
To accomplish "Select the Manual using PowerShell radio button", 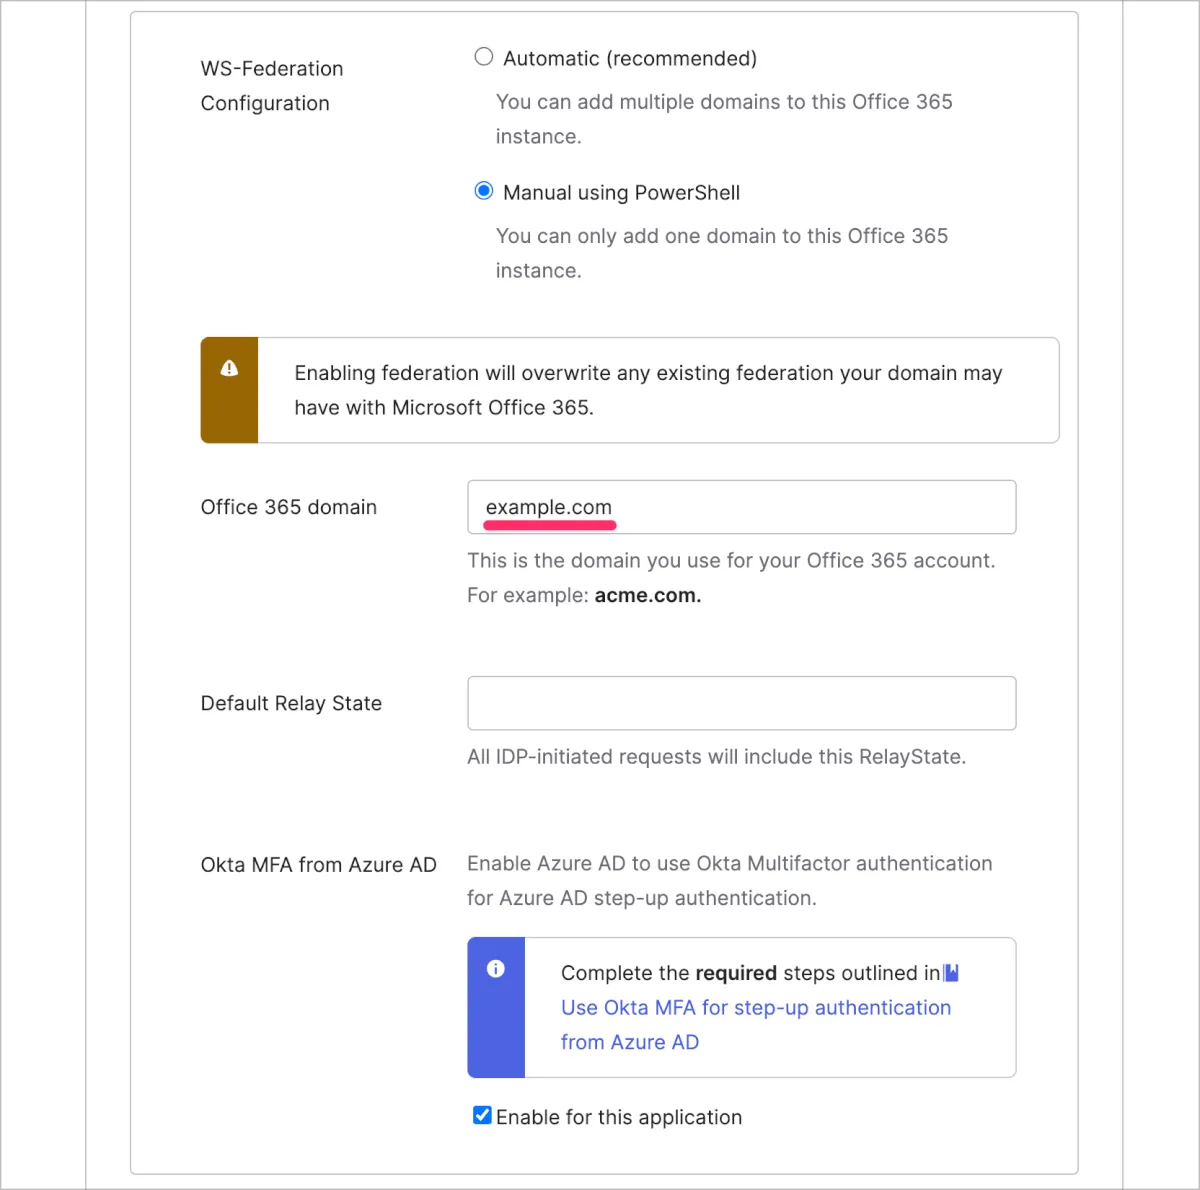I will (484, 191).
